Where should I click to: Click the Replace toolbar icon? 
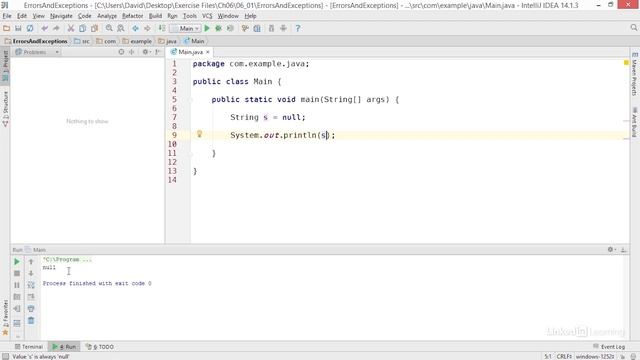coord(121,28)
